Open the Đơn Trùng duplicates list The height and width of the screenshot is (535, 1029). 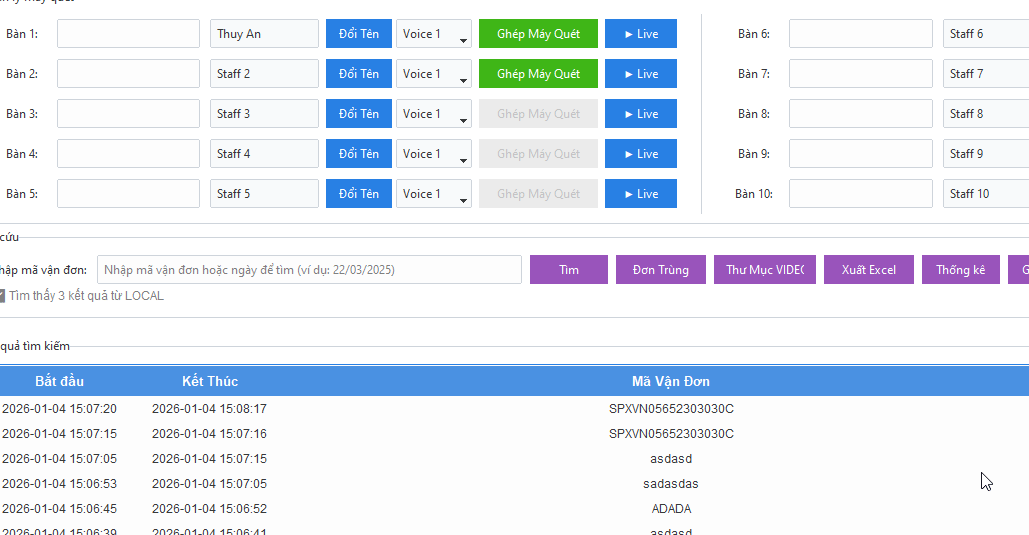[660, 270]
